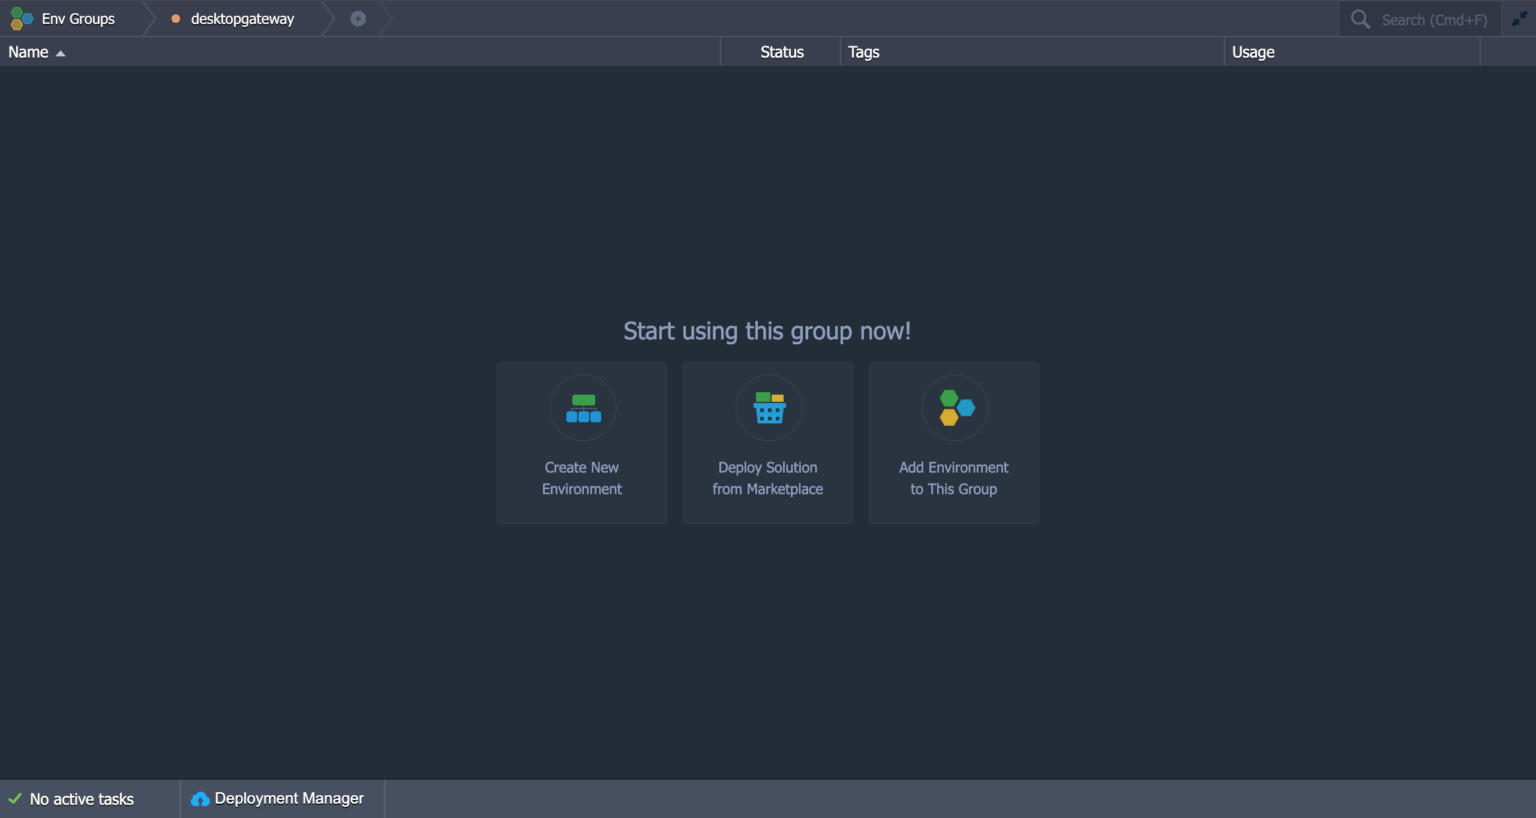The width and height of the screenshot is (1536, 818).
Task: Toggle the Name column sort arrow
Action: point(59,51)
